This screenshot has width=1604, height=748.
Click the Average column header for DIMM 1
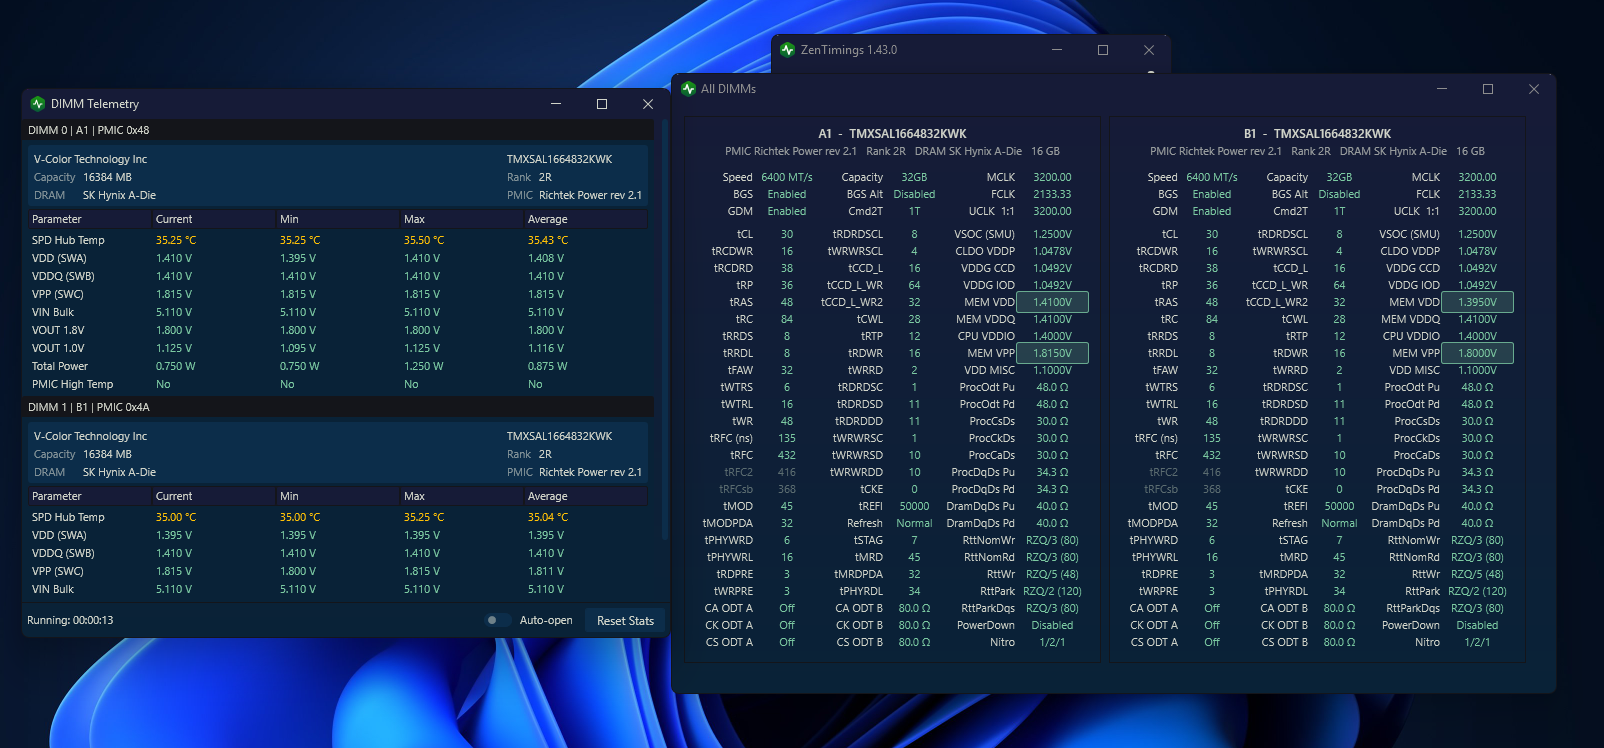point(586,496)
